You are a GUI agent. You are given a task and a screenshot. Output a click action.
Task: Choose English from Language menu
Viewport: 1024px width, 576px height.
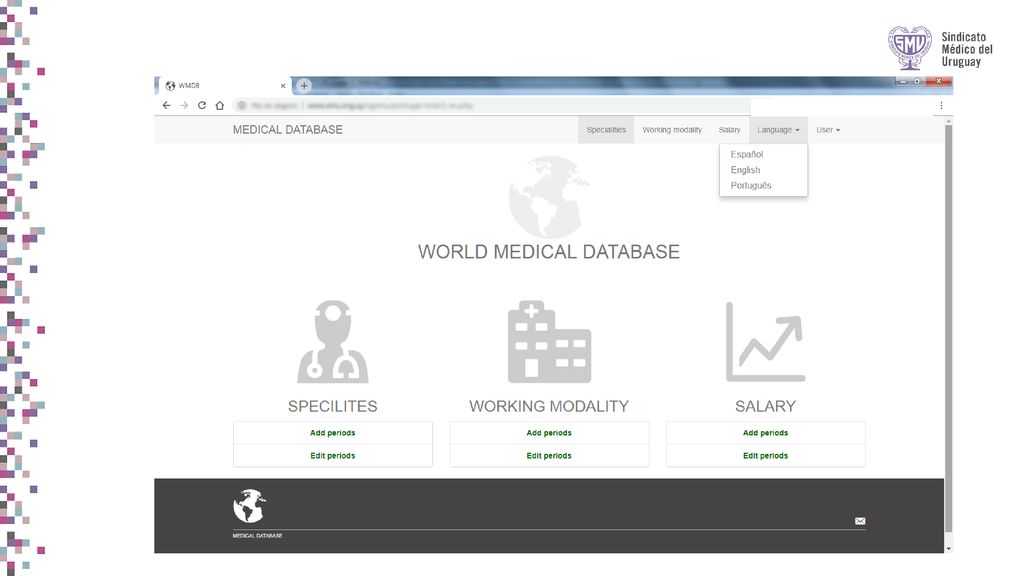coord(745,170)
